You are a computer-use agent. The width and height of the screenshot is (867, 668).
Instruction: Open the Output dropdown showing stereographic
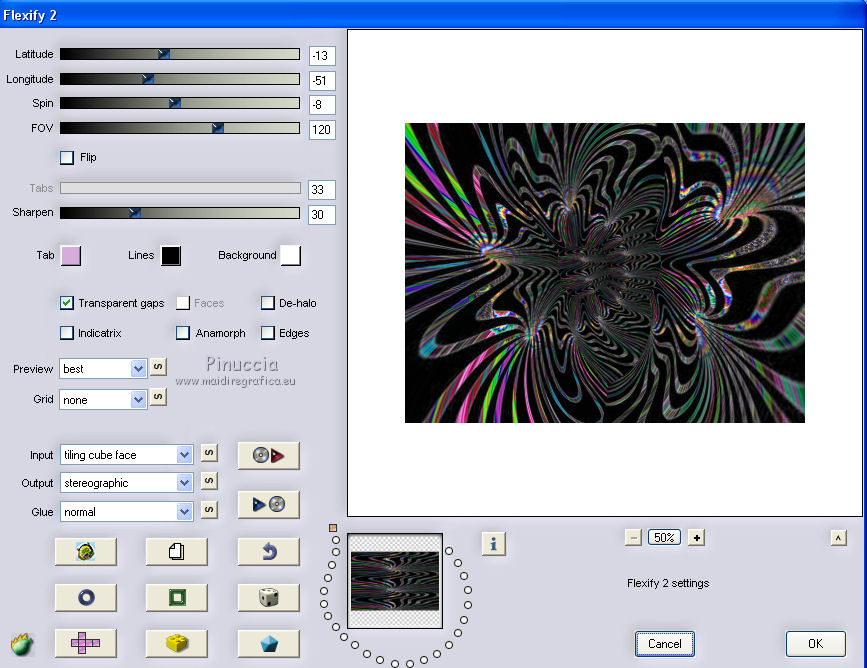[127, 483]
